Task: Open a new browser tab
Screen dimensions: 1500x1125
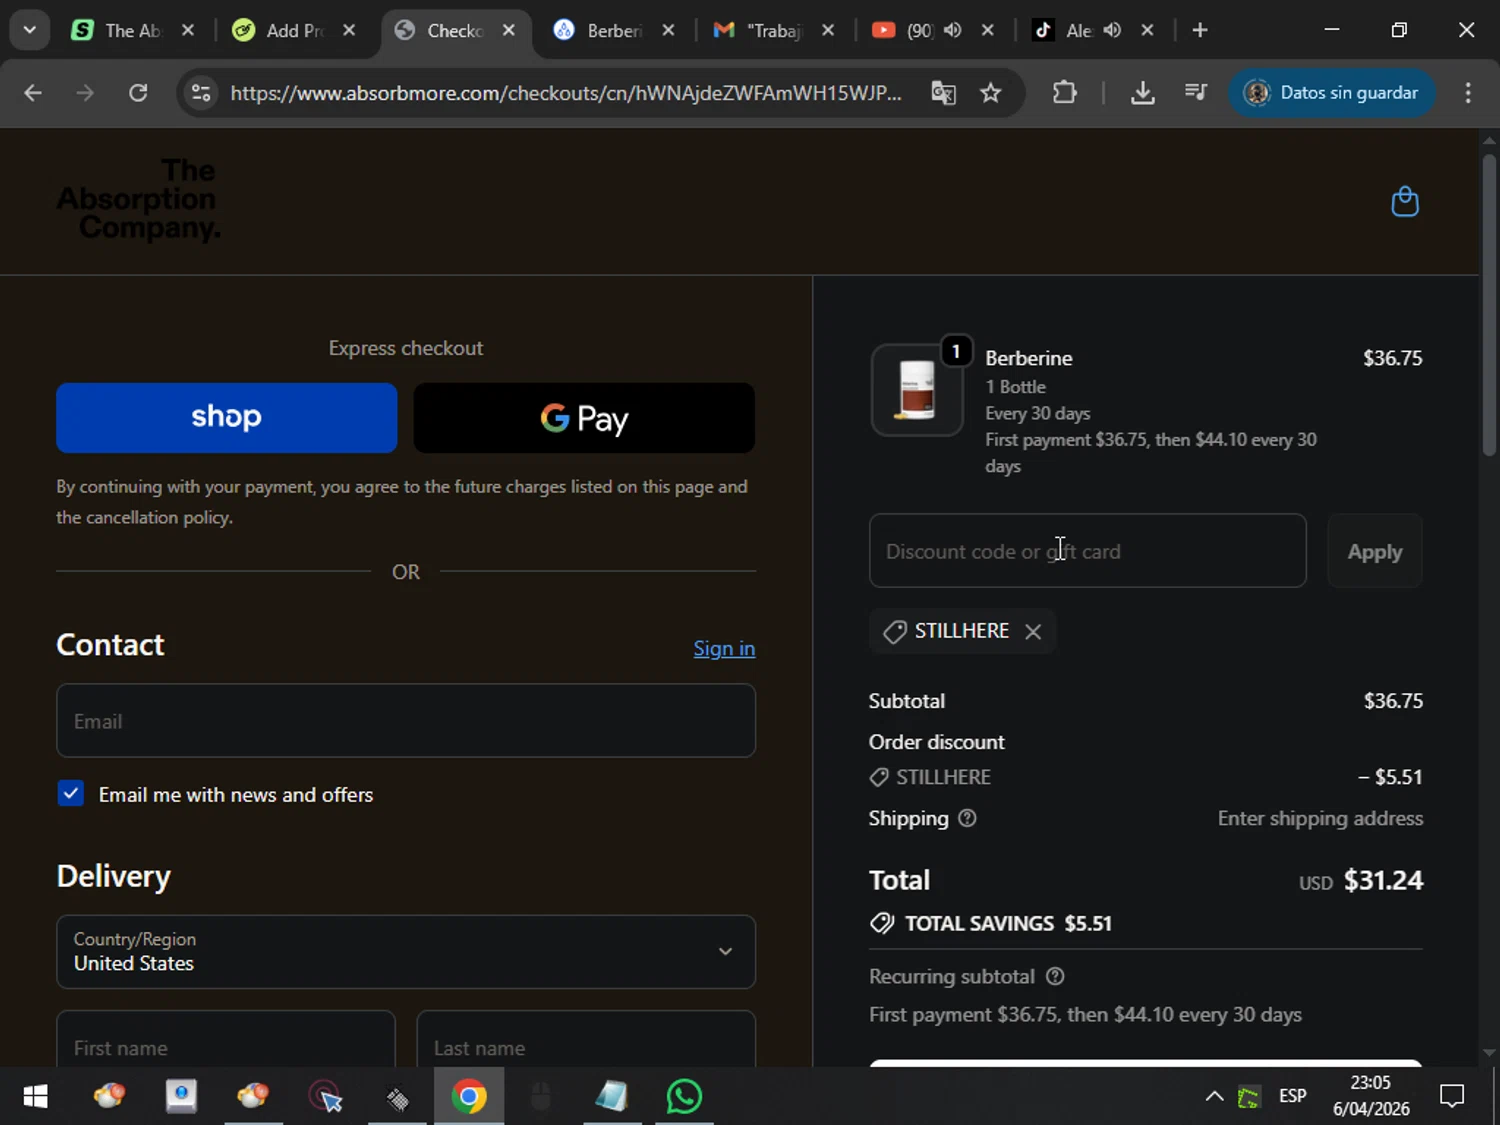Action: tap(1200, 30)
